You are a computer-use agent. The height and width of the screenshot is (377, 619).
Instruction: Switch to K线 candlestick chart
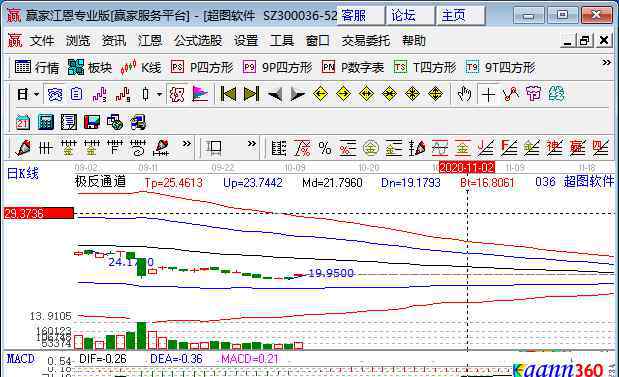(141, 68)
